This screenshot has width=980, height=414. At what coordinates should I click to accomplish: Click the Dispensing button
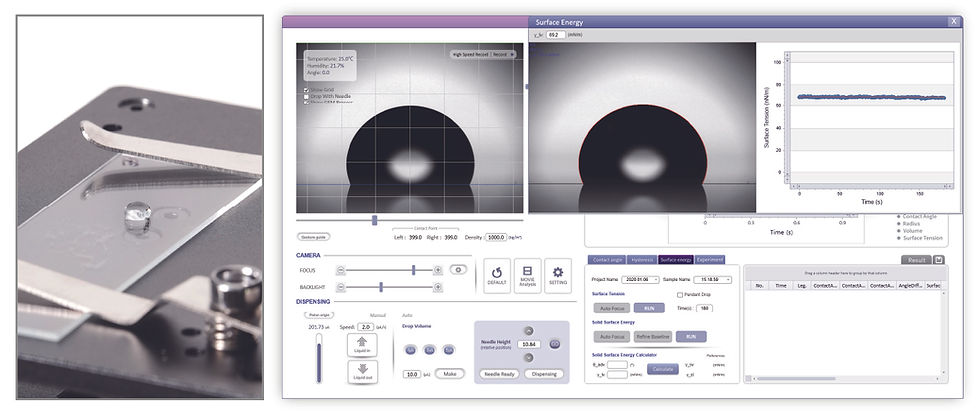click(544, 374)
